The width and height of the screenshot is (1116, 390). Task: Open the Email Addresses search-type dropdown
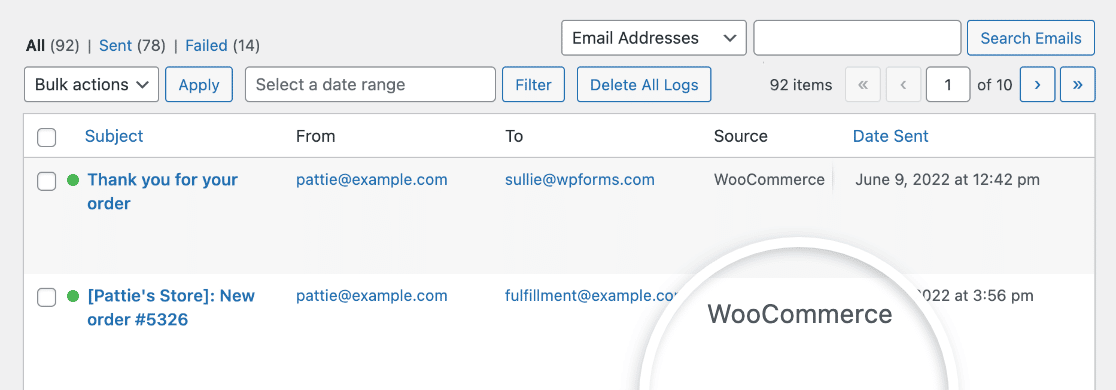click(653, 38)
